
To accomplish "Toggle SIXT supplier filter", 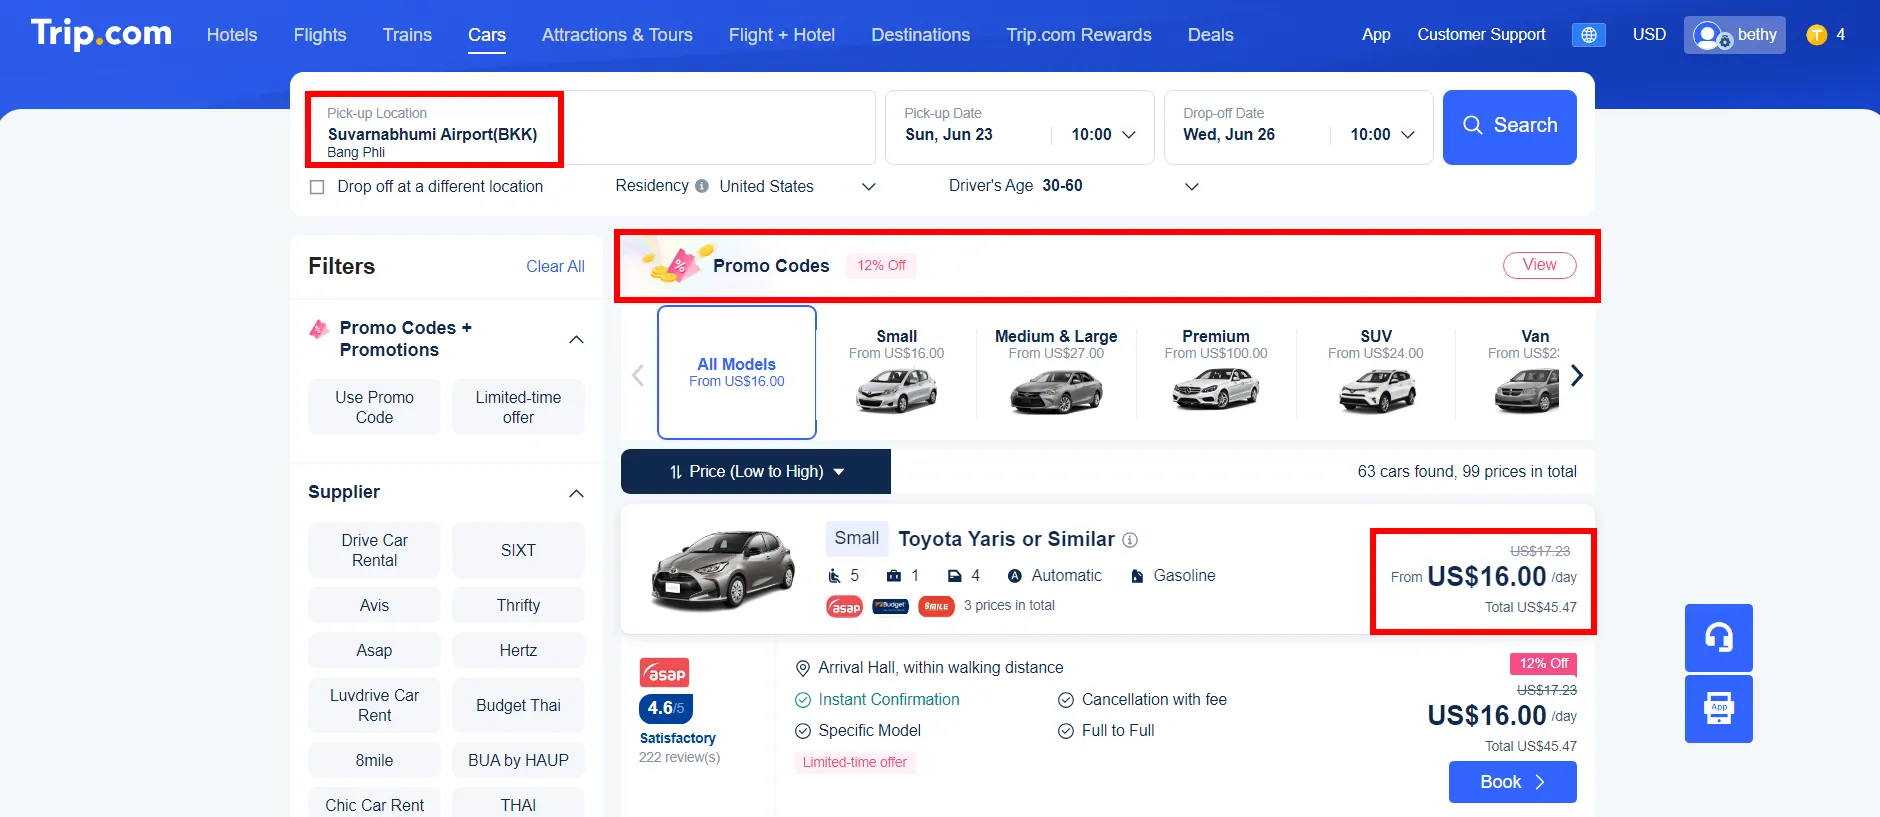I will coord(518,550).
